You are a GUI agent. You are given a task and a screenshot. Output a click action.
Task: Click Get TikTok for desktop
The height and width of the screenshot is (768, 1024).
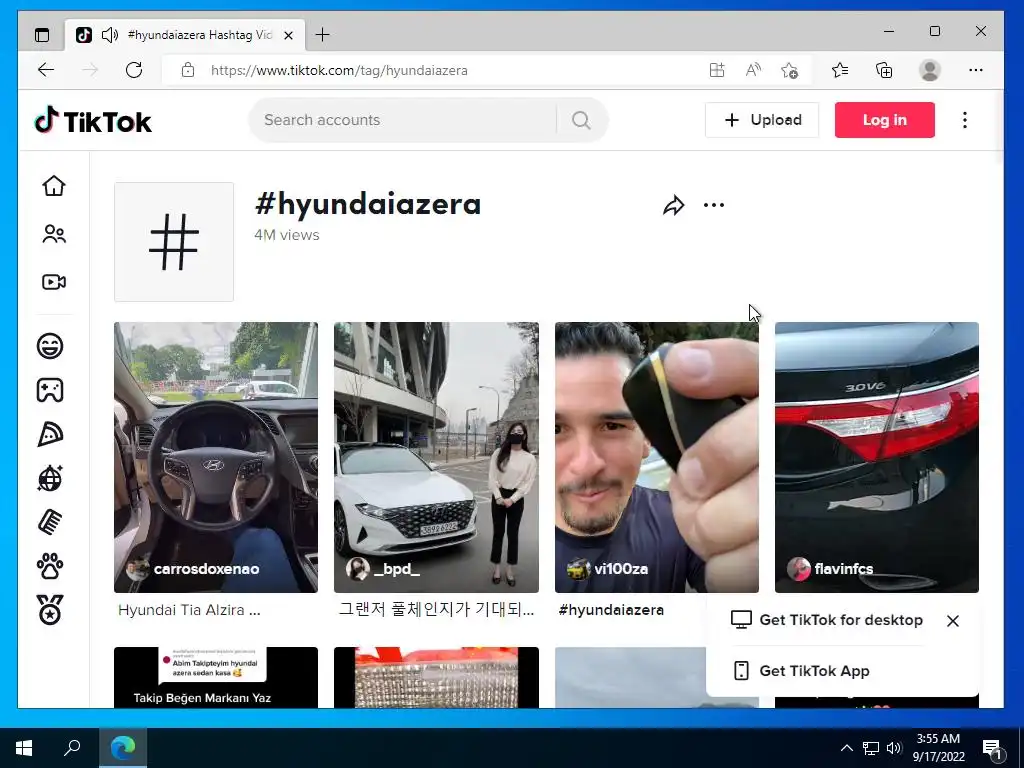[x=827, y=620]
